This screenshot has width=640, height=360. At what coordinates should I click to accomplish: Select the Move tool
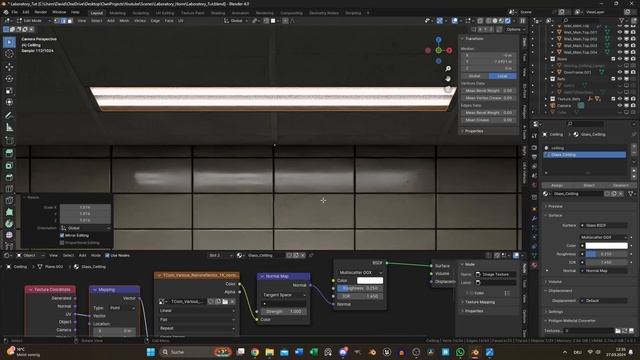[x=9, y=67]
